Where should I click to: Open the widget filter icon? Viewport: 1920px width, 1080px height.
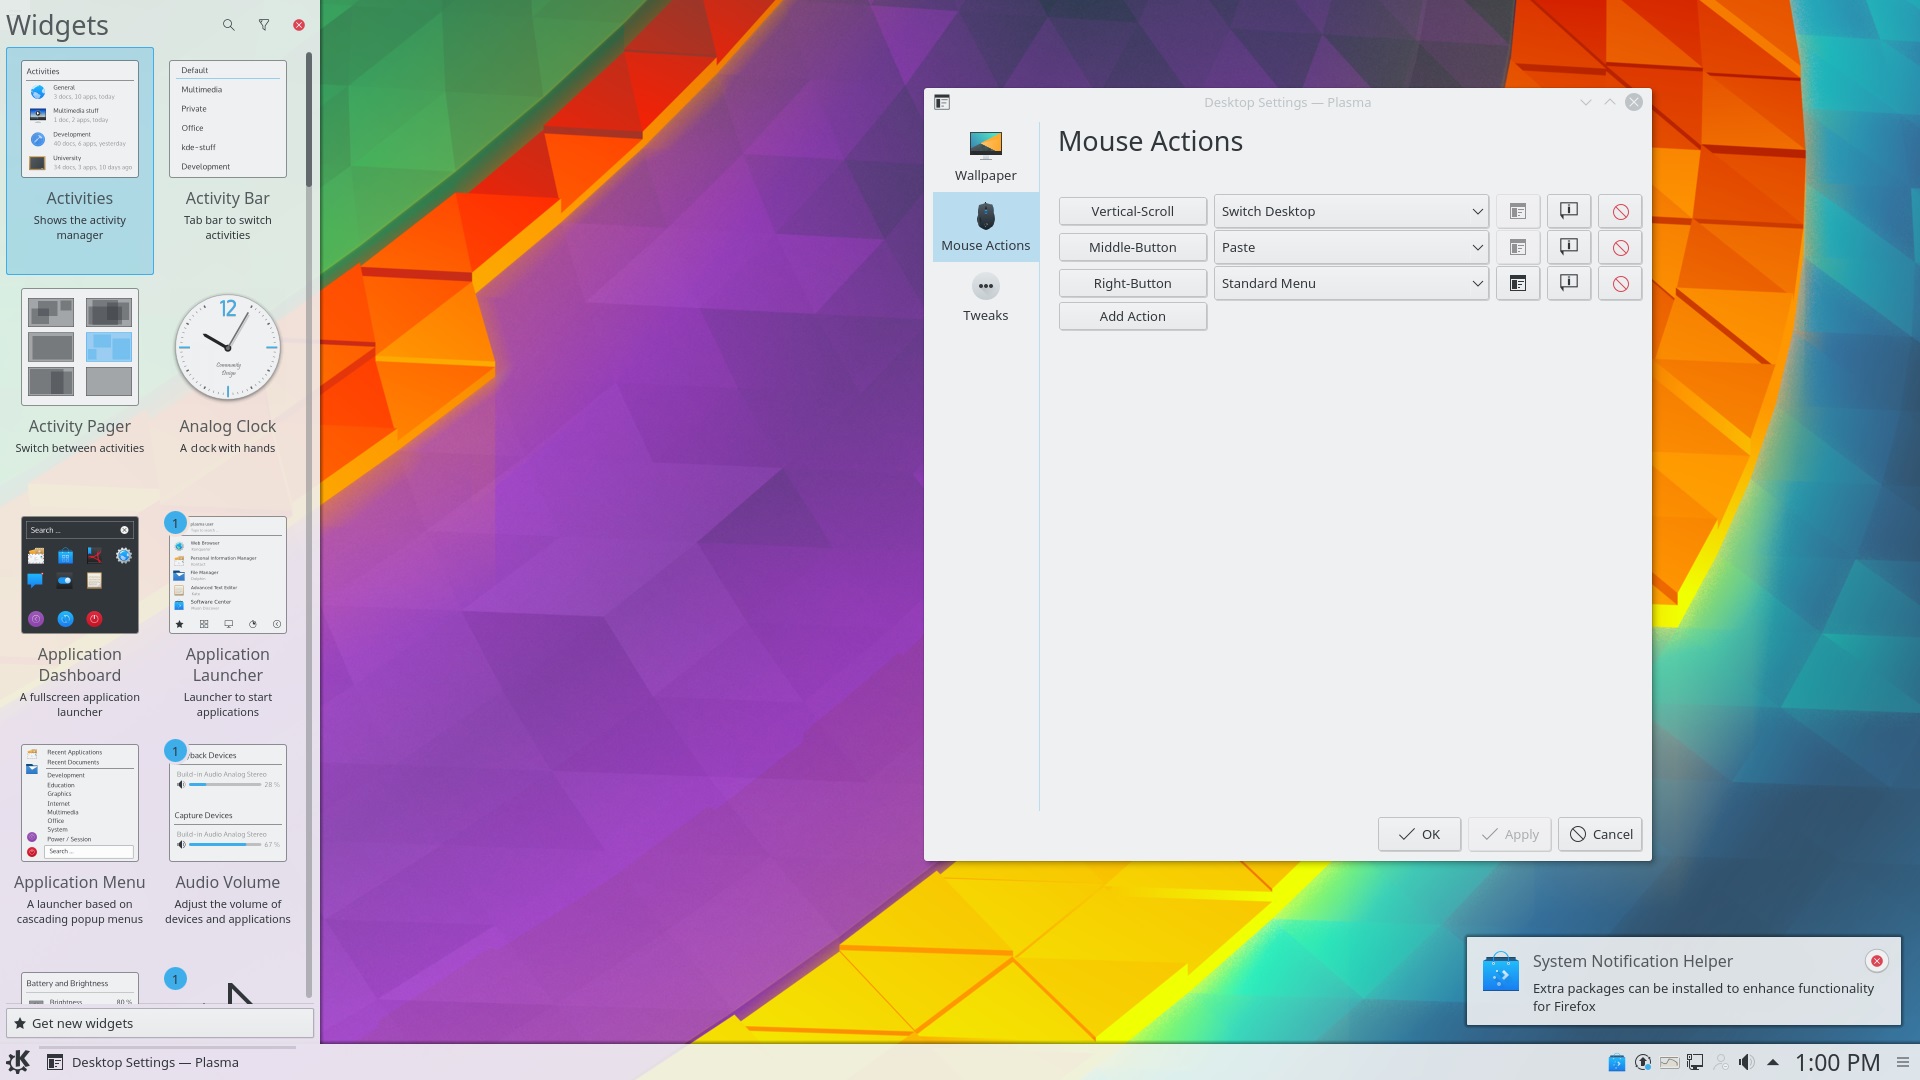click(263, 24)
